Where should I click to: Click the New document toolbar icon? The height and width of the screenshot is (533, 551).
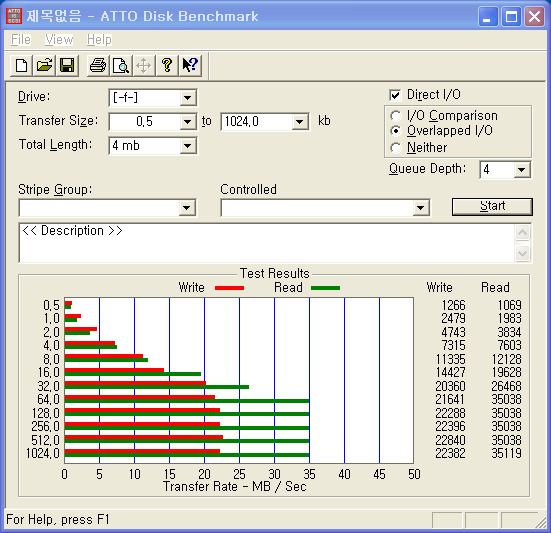pos(21,65)
